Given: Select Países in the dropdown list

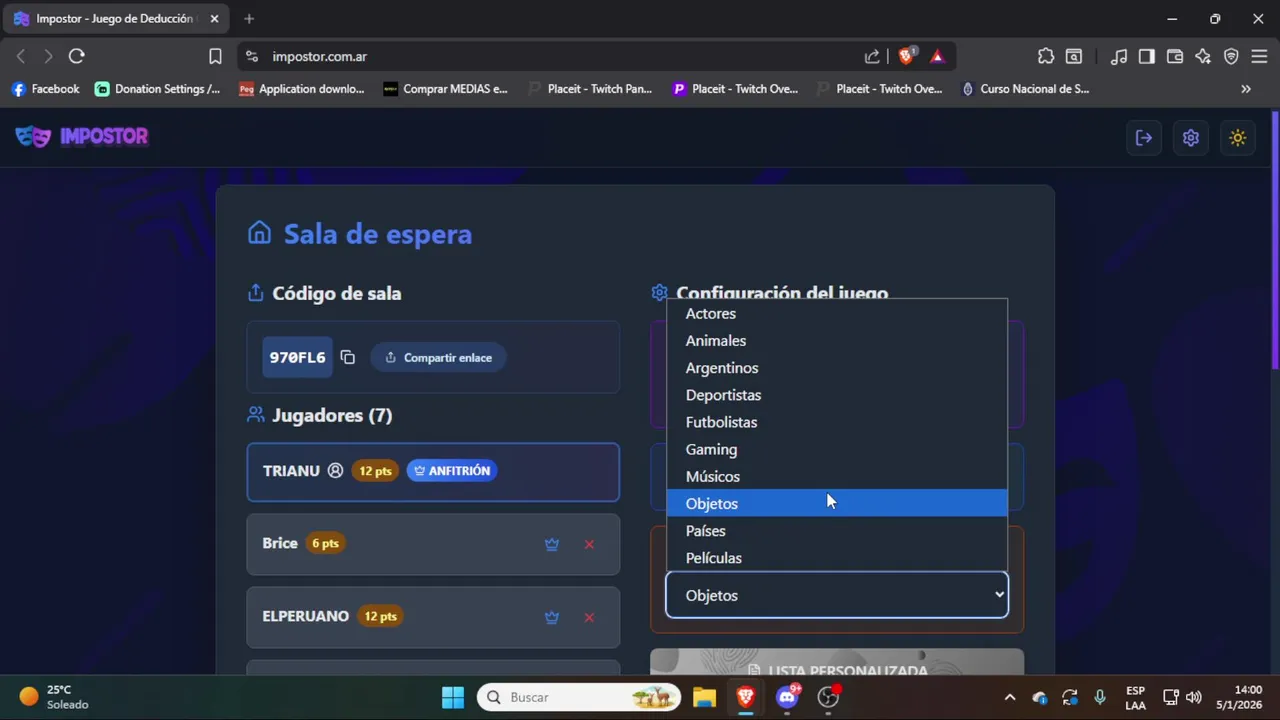Looking at the screenshot, I should click(x=837, y=531).
